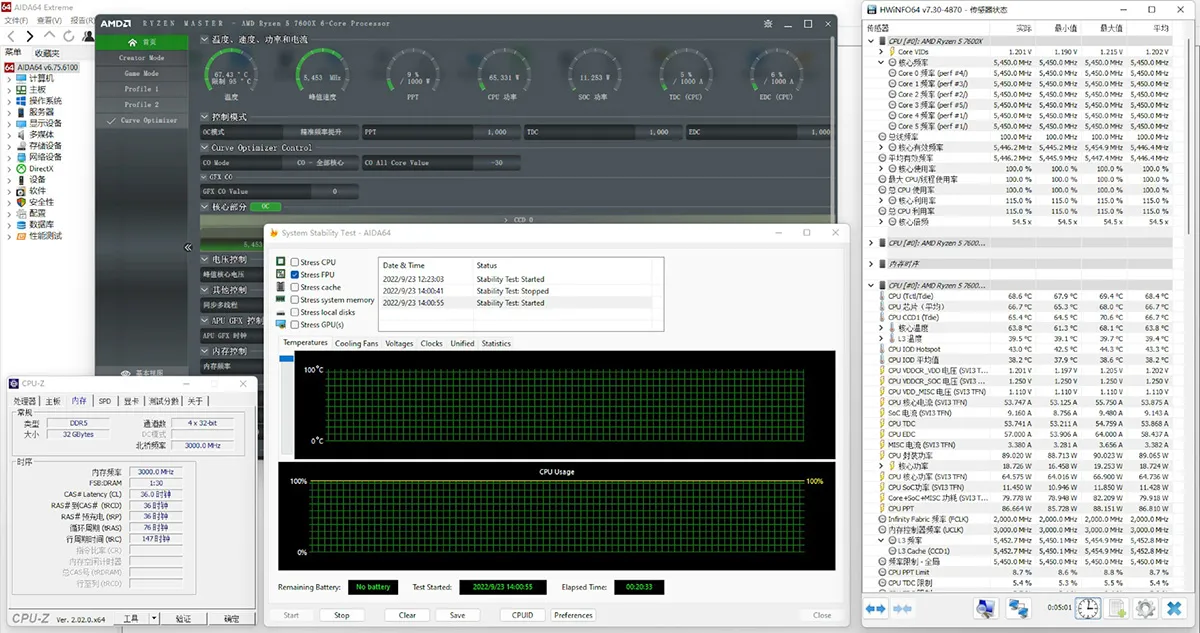Viewport: 1200px width, 633px height.
Task: Switch to AIDA64 收藏夹 panel tab
Action: click(x=46, y=52)
